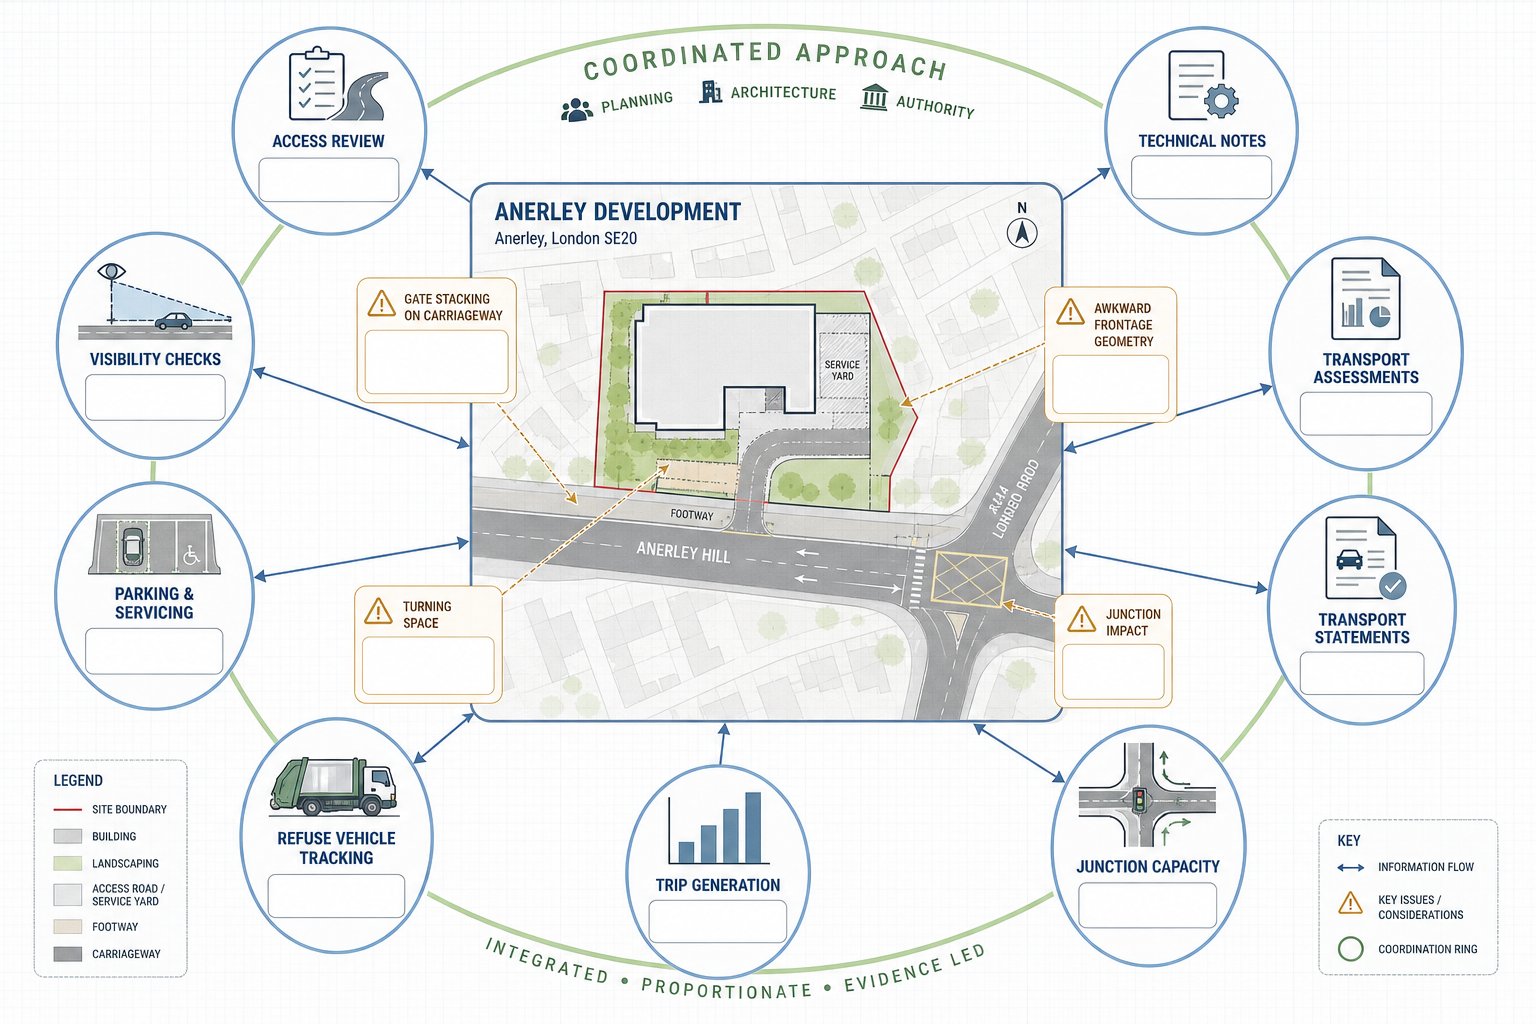Click the Transport Assessments report chart icon
1536x1024 pixels.
tap(1366, 299)
